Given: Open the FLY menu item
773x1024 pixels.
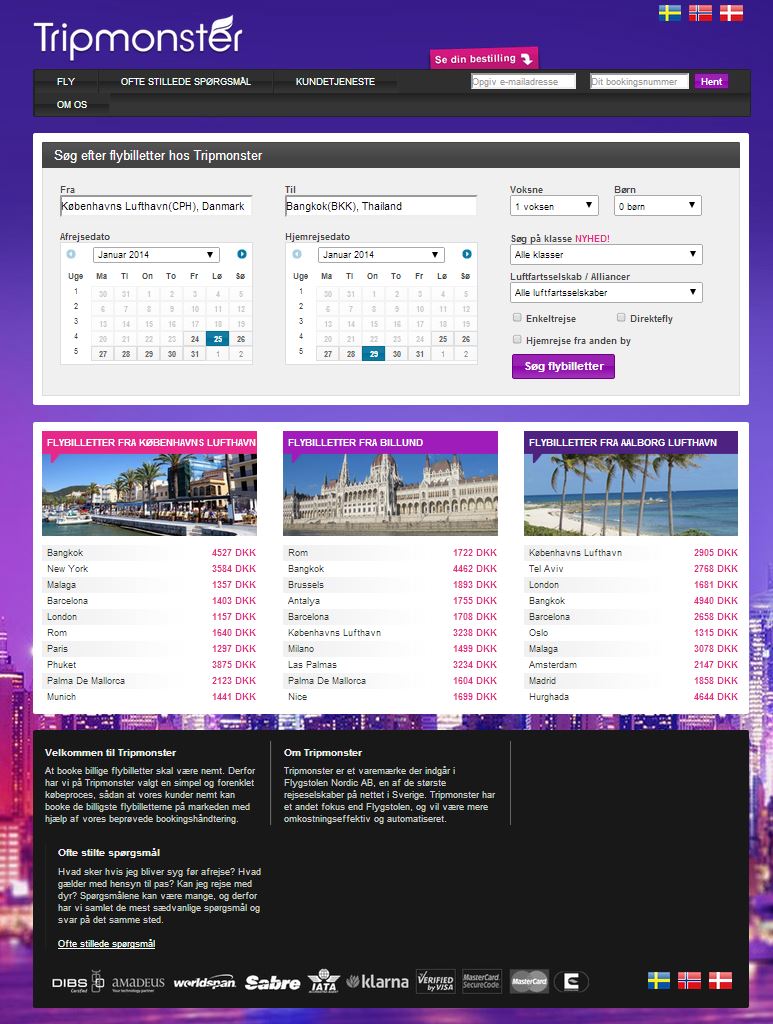Looking at the screenshot, I should [66, 82].
